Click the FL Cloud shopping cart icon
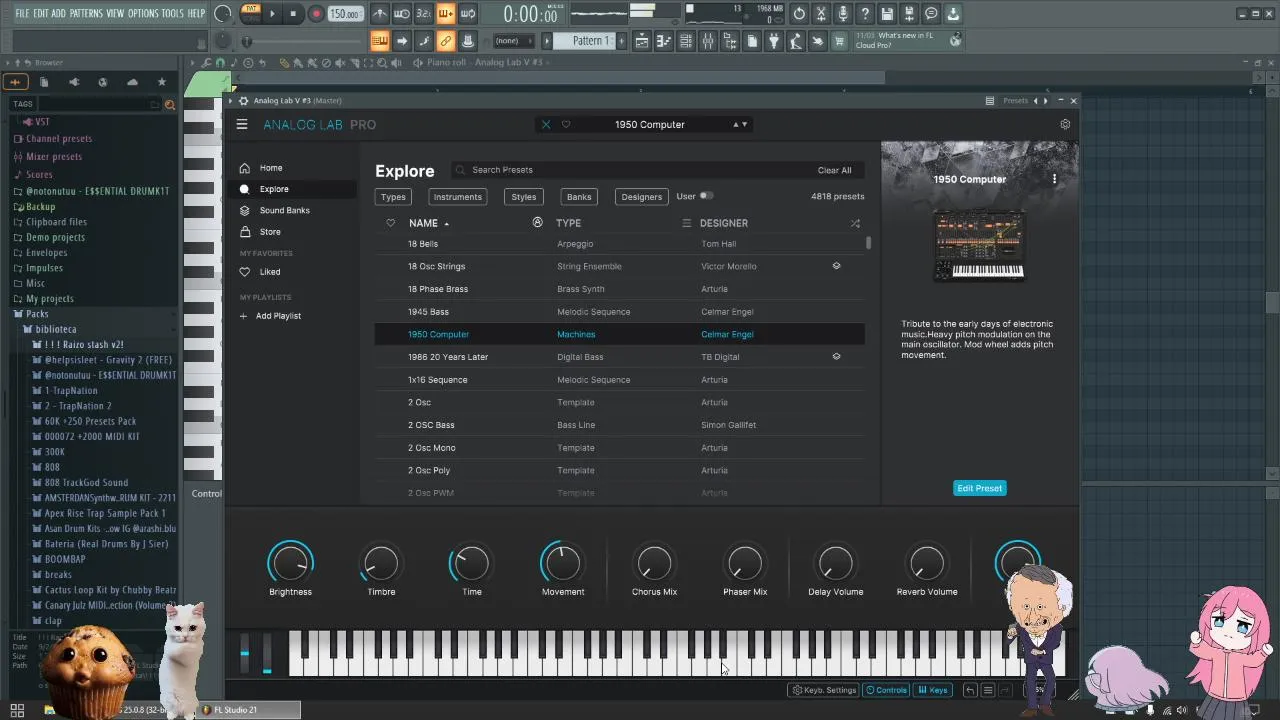This screenshot has height=720, width=1280. [839, 41]
